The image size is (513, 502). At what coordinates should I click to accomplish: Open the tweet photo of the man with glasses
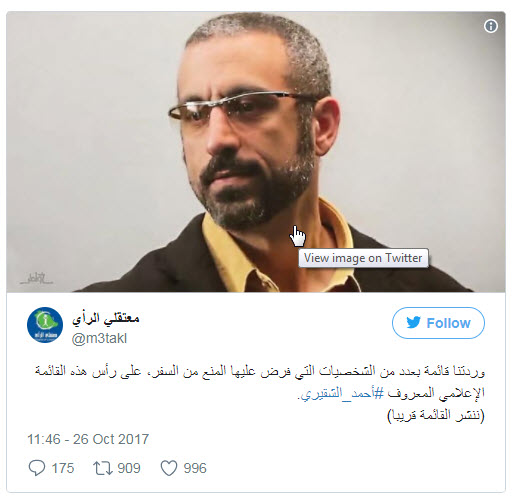click(256, 152)
